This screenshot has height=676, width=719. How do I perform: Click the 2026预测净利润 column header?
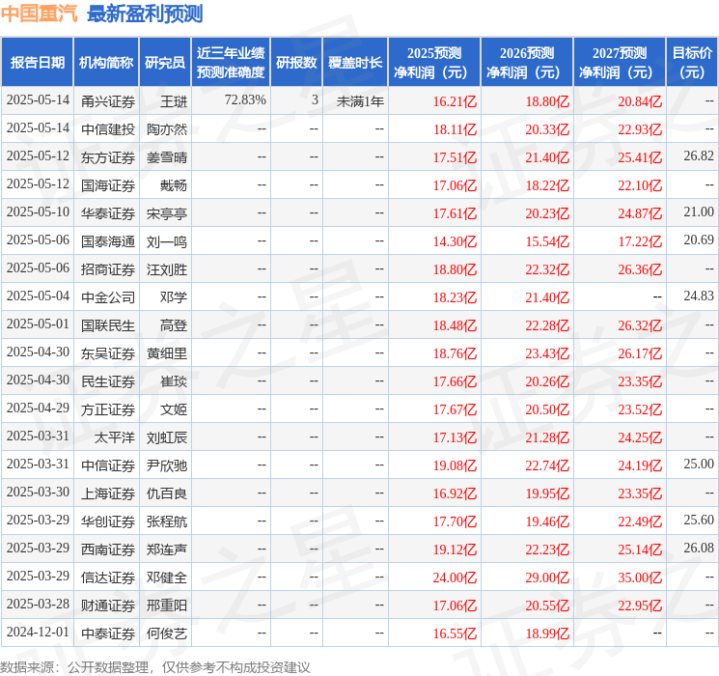(x=527, y=62)
